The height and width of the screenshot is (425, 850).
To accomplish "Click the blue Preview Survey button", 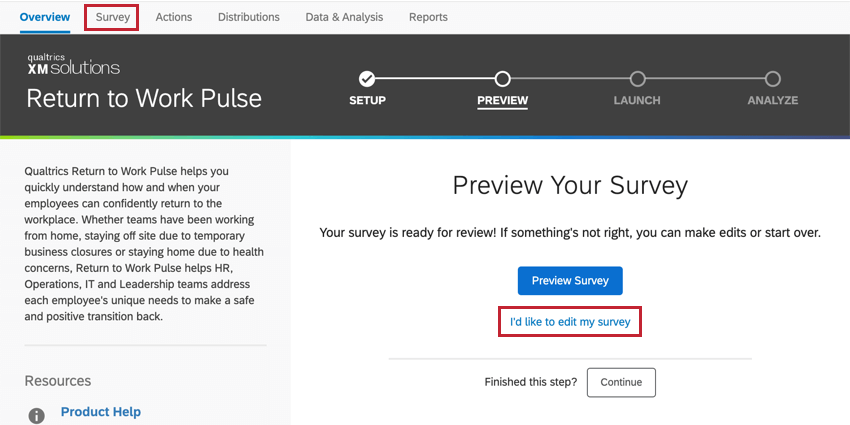I will (x=570, y=281).
